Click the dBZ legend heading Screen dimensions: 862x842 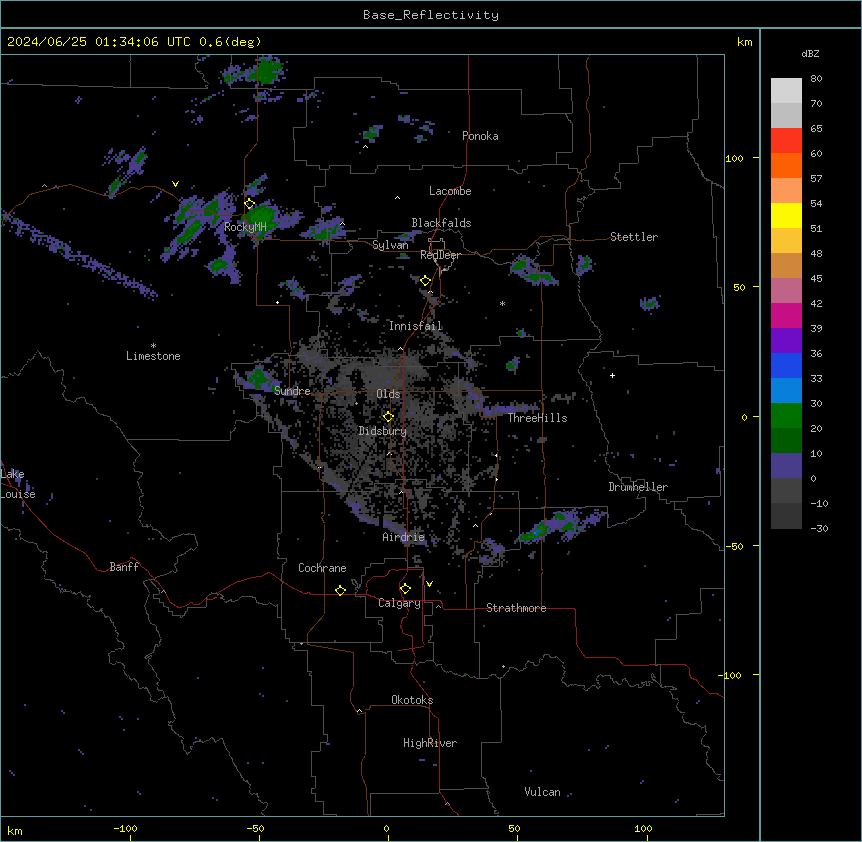[x=810, y=53]
